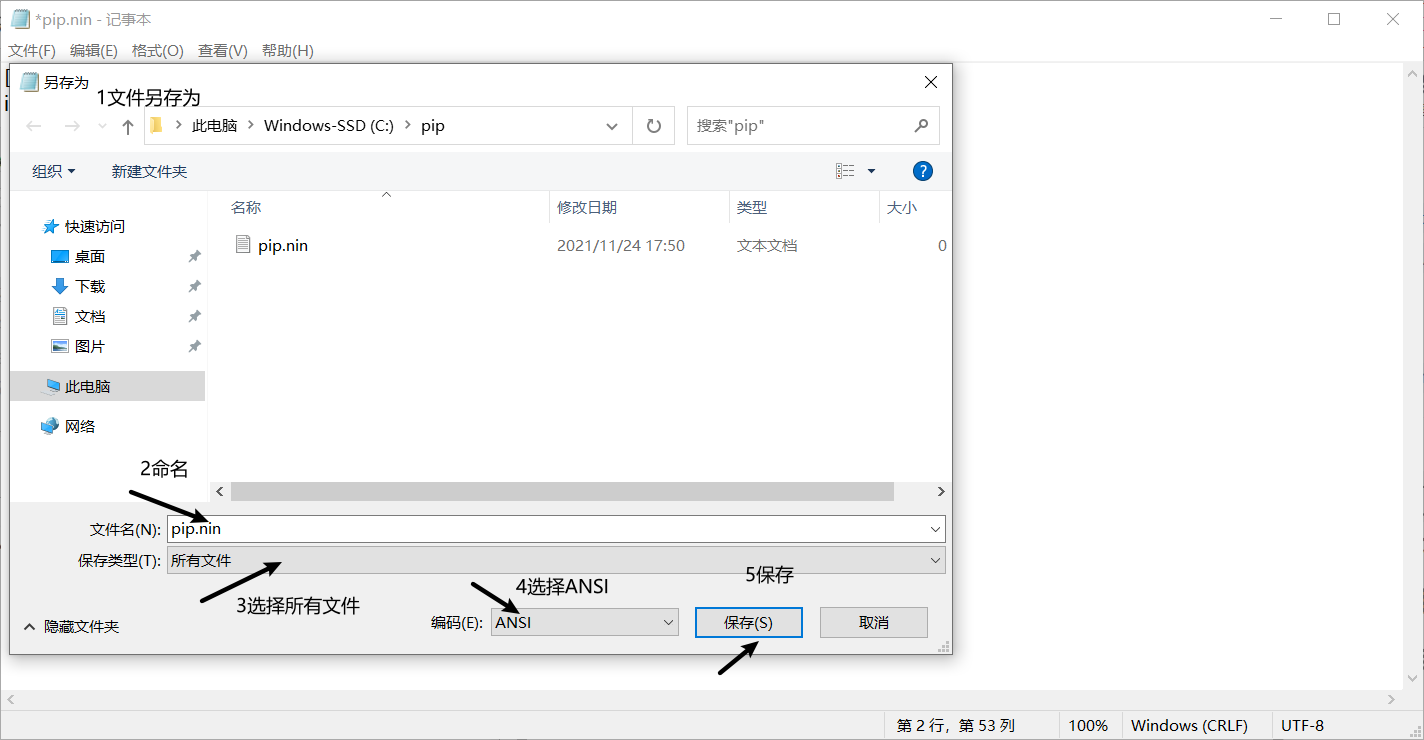Viewport: 1424px width, 740px height.
Task: Click the Up one level arrow
Action: point(128,126)
